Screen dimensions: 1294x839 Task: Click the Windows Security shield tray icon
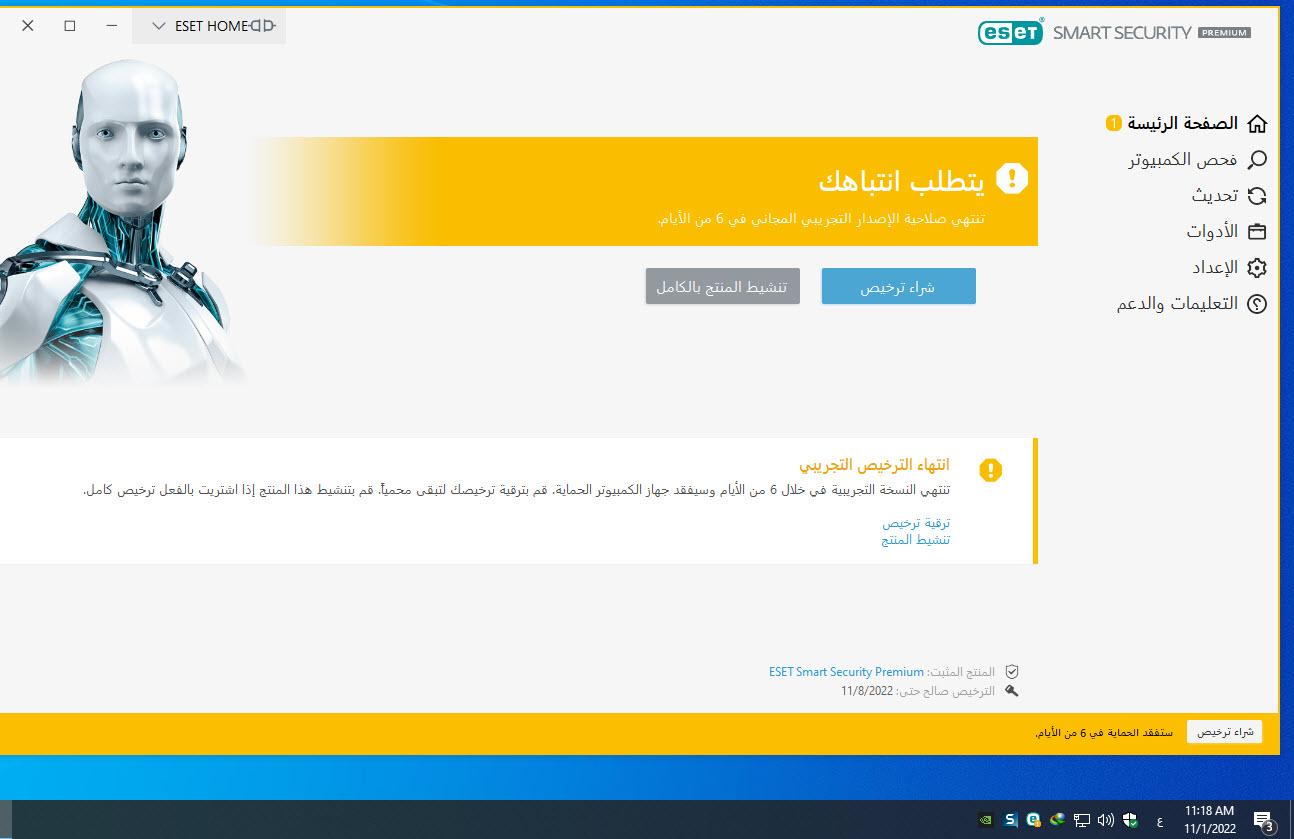click(x=1130, y=820)
